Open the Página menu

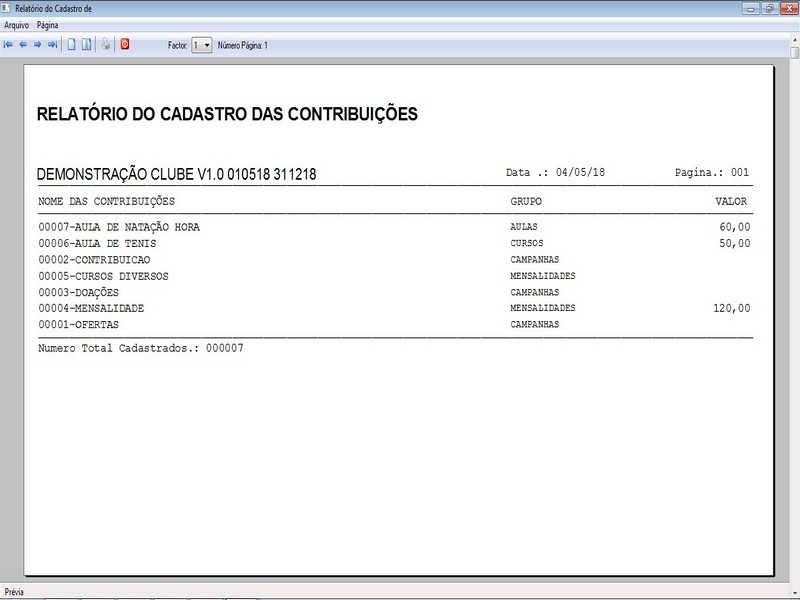[x=47, y=25]
